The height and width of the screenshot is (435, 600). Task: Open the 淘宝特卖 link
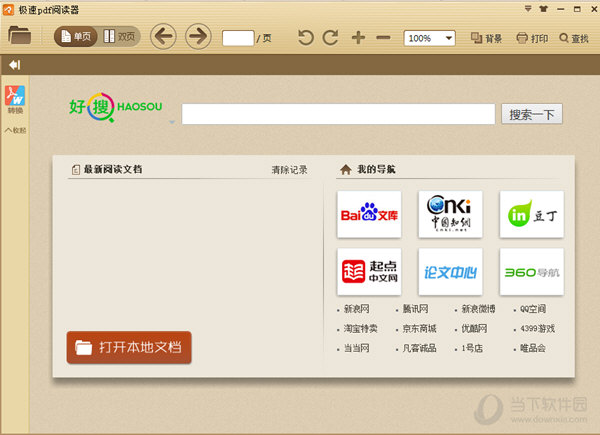[360, 329]
